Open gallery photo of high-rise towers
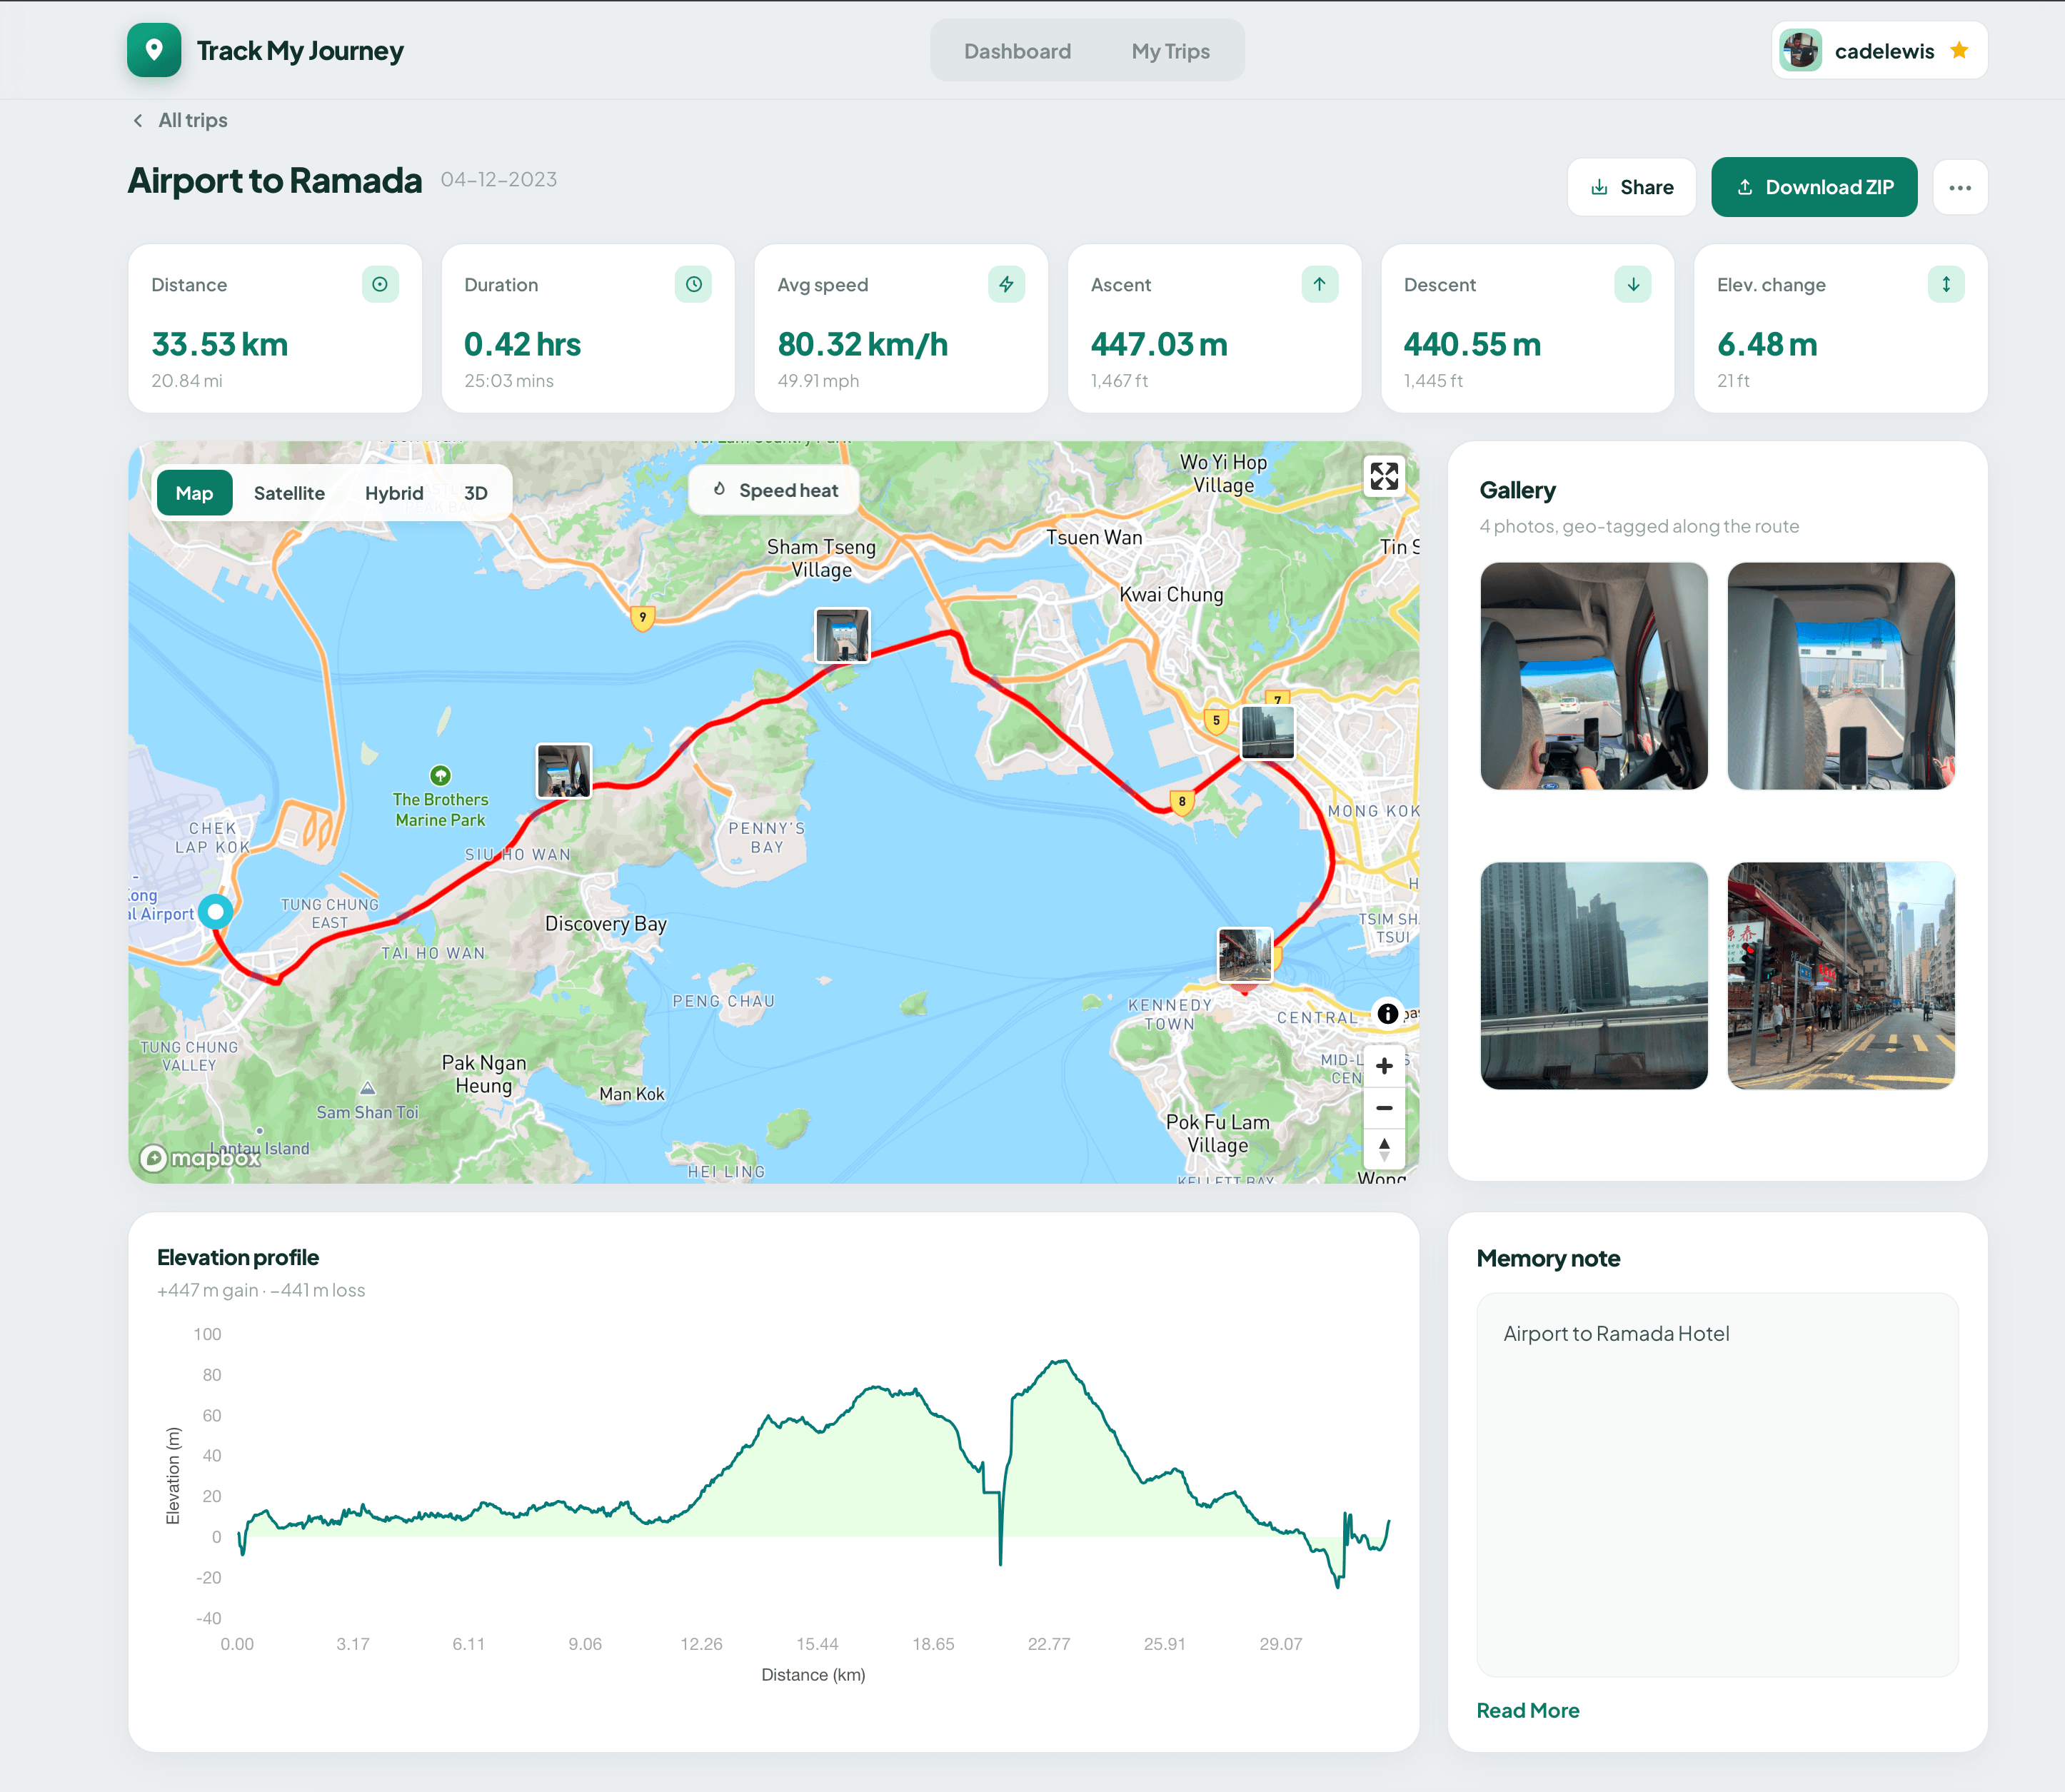The image size is (2065, 1792). click(x=1594, y=975)
